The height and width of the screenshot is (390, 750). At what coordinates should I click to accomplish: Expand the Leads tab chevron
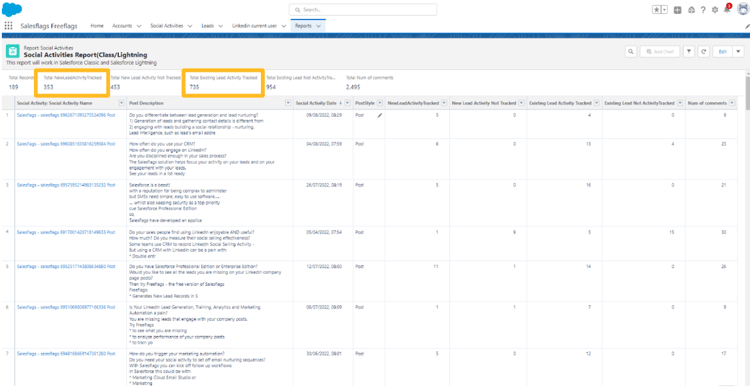(x=221, y=26)
